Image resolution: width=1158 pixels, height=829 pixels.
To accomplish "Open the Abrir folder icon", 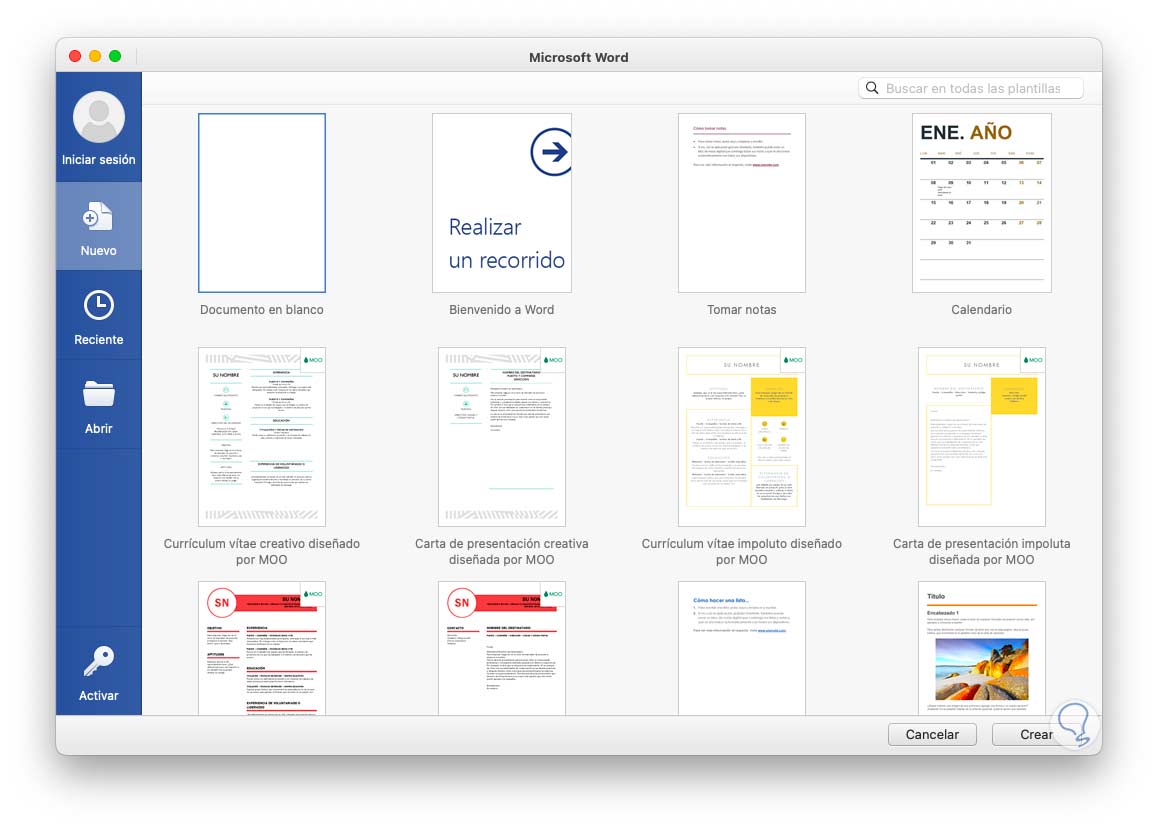I will pyautogui.click(x=98, y=394).
